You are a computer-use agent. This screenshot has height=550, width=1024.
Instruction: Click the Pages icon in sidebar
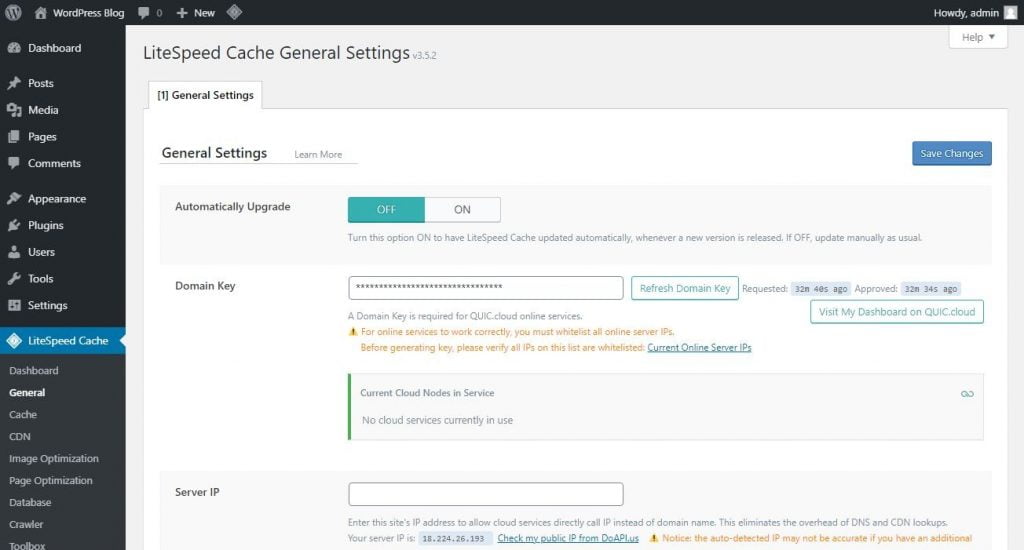click(14, 137)
